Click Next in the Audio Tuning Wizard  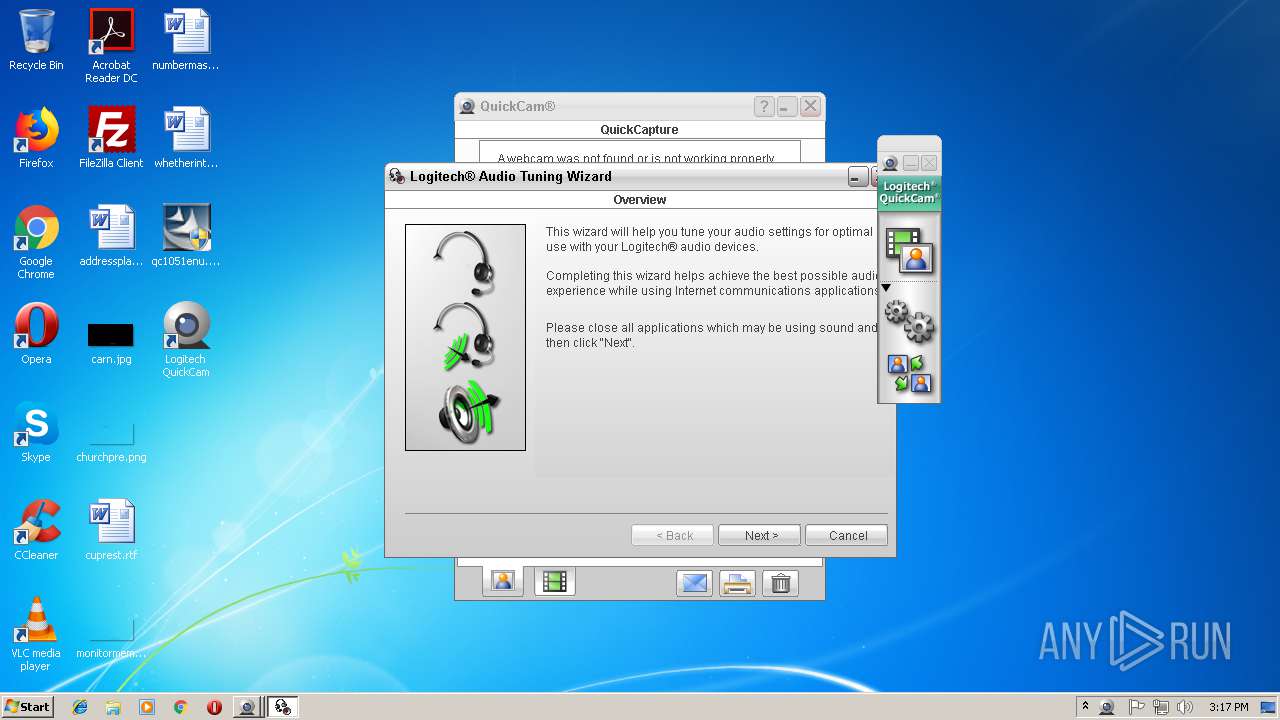click(759, 535)
